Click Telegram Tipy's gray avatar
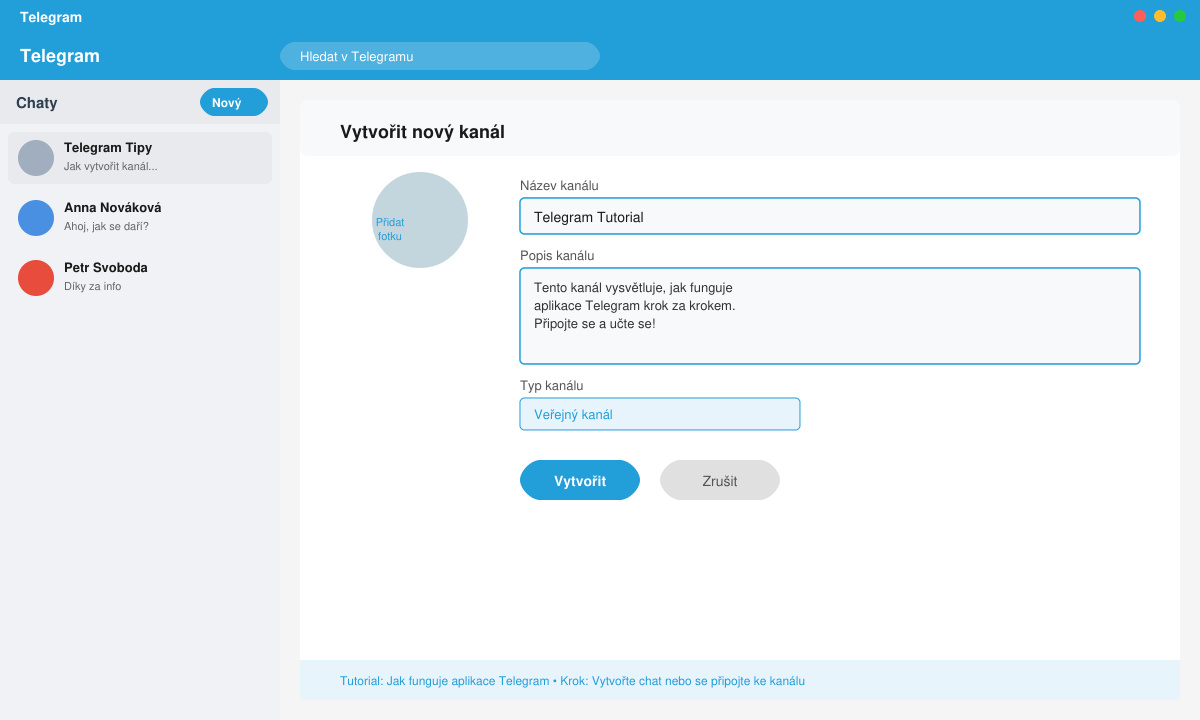The width and height of the screenshot is (1200, 720). (x=36, y=158)
